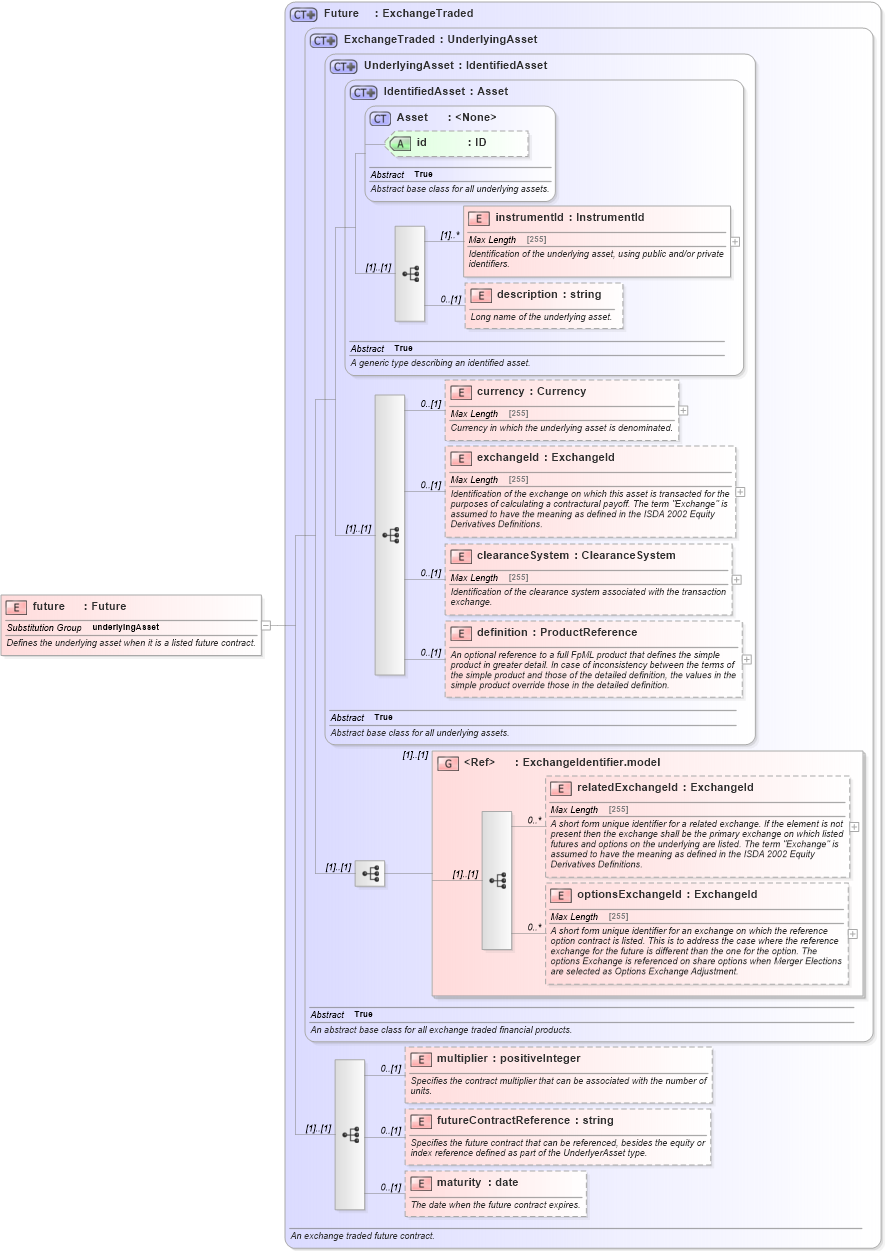Expand the currency element plus box
Screen dimensions: 886x1251
(684, 410)
